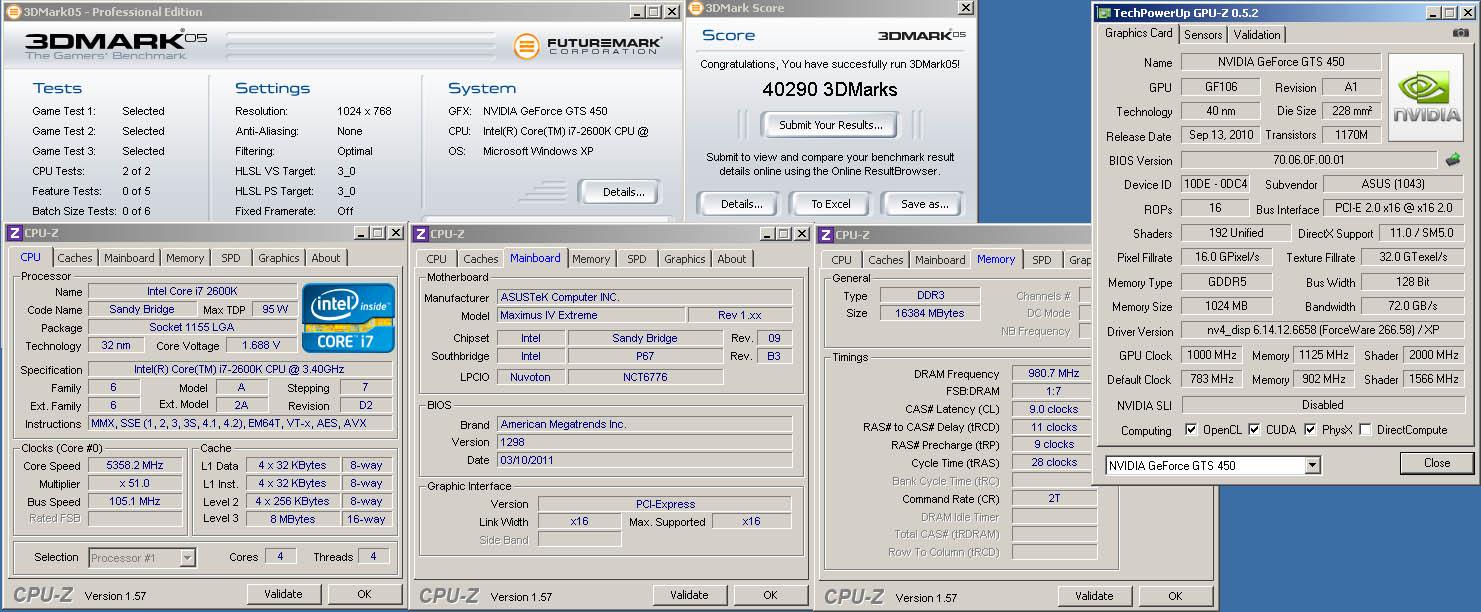
Task: Click Validate in the CPU-Z CPU window
Action: coord(283,594)
